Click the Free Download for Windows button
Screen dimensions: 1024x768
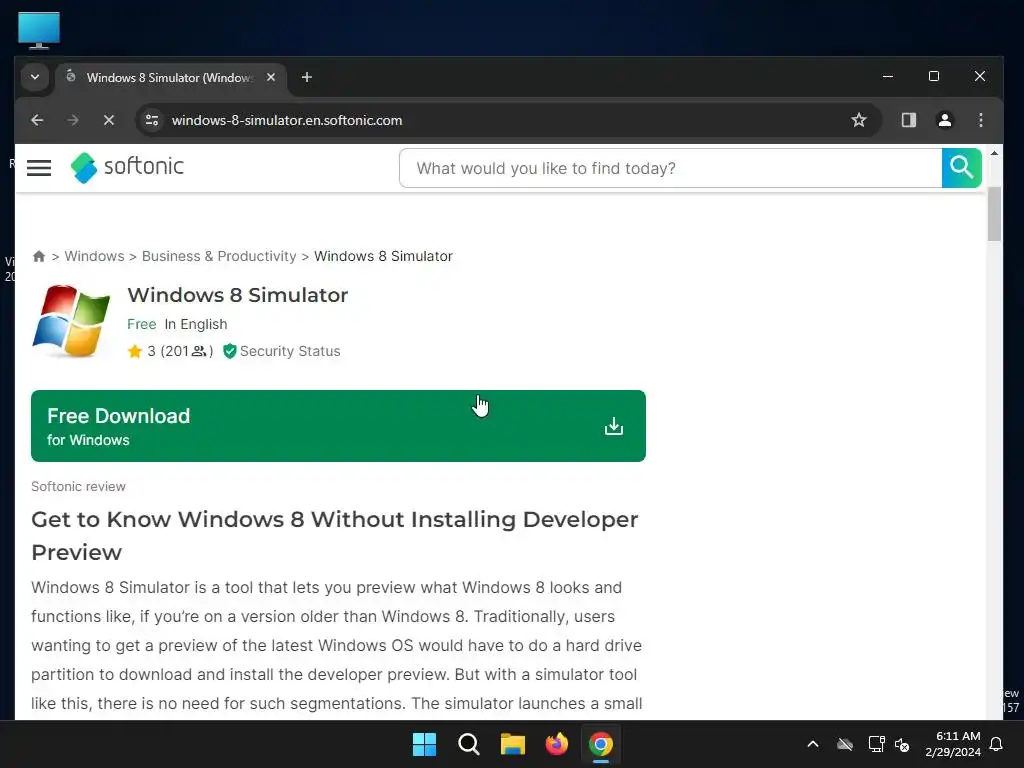(338, 426)
